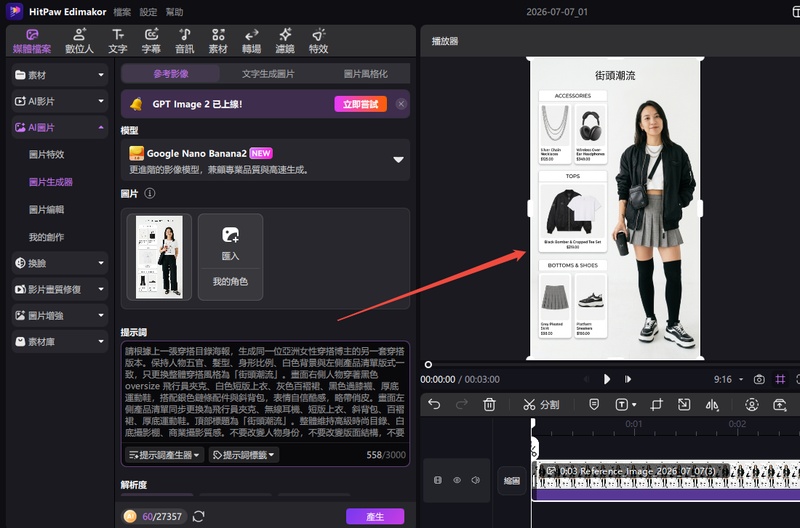Open the 媒體檔案 media tab
The height and width of the screenshot is (528, 800).
(32, 41)
